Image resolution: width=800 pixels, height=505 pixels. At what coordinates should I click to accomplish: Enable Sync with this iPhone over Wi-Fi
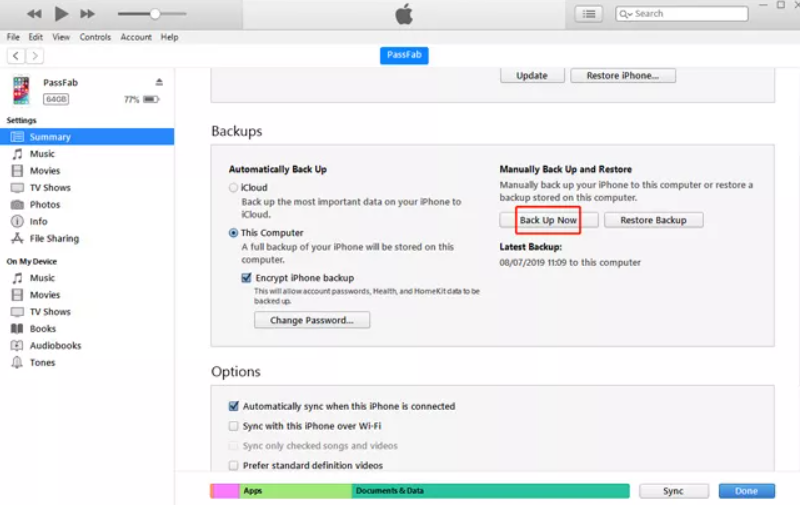pyautogui.click(x=234, y=426)
